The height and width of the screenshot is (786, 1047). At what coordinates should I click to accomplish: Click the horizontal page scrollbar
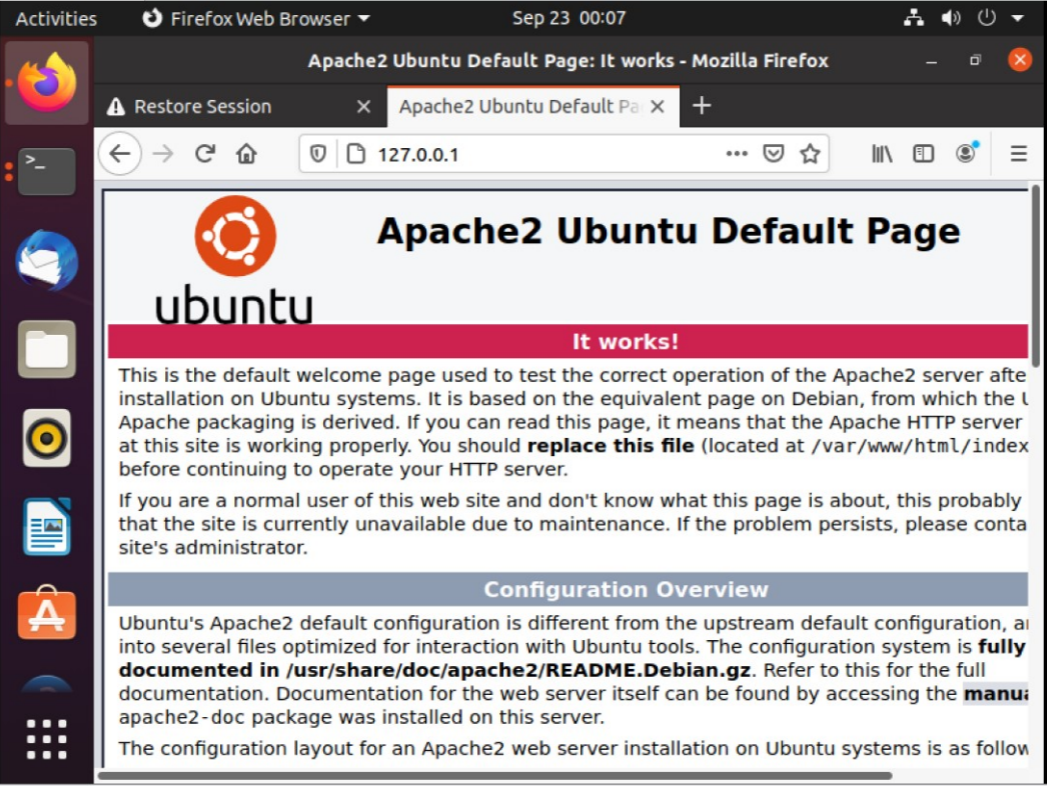tap(495, 775)
